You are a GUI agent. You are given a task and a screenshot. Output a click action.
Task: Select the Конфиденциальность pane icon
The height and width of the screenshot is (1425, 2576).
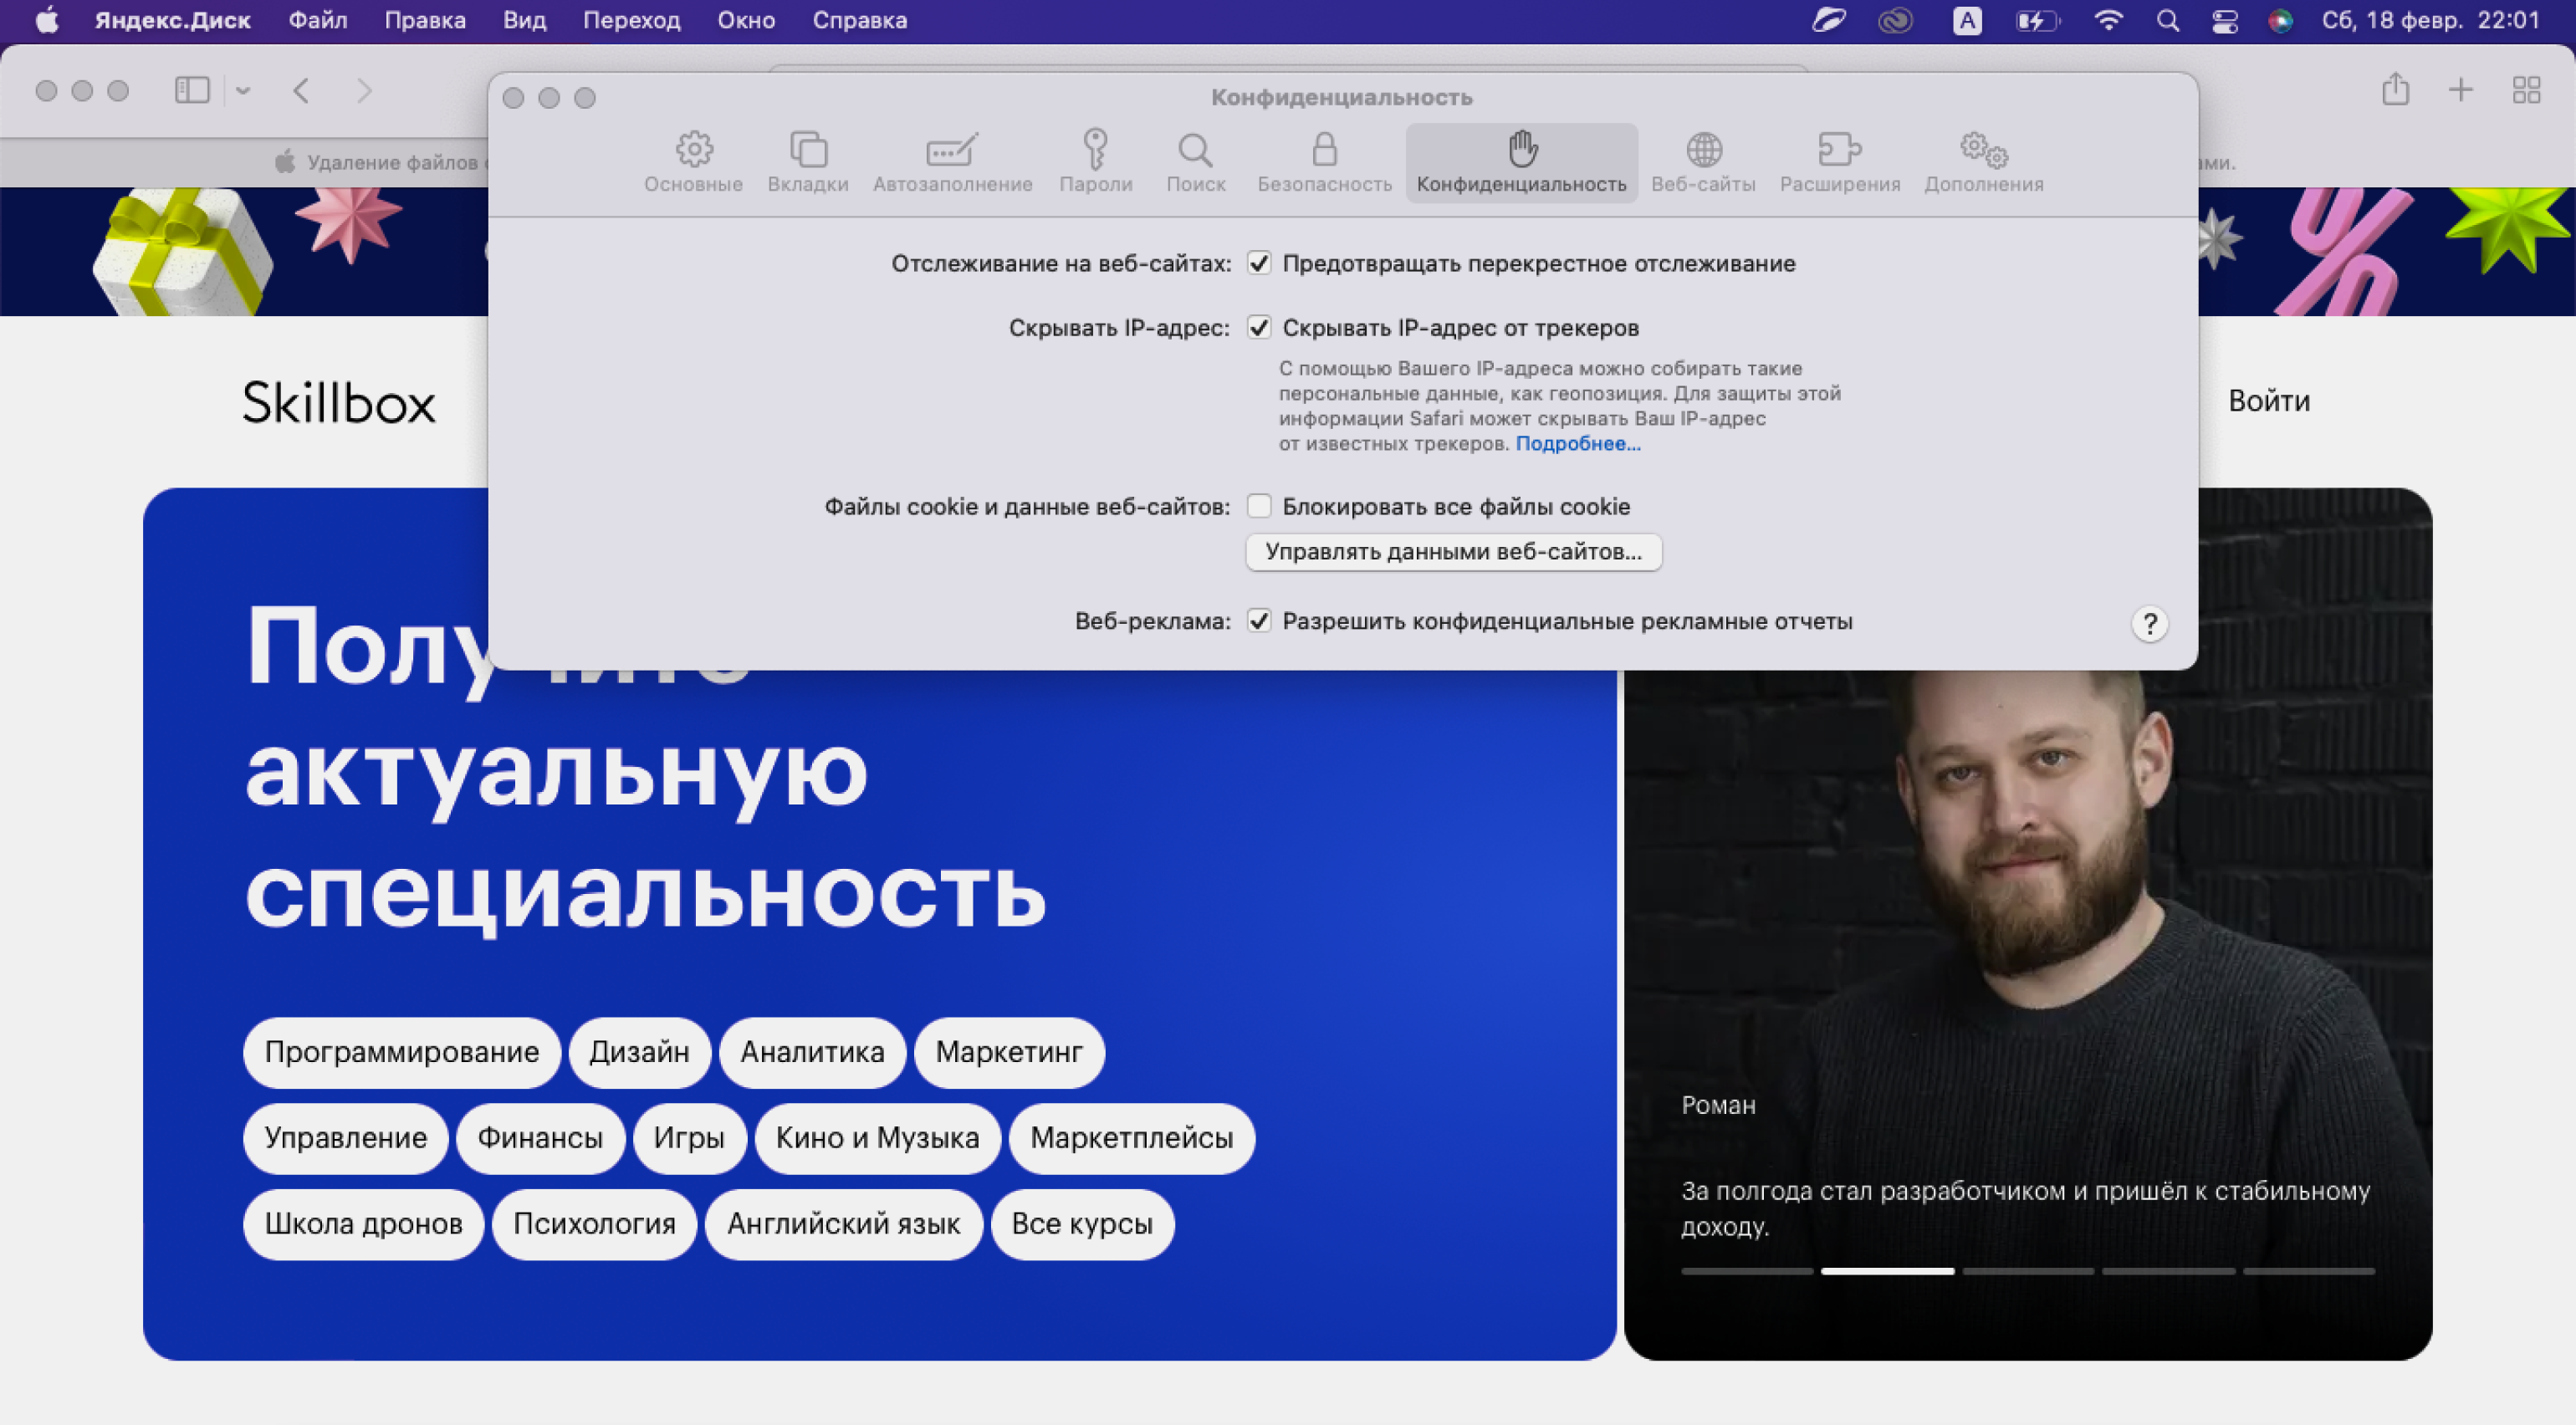point(1522,162)
